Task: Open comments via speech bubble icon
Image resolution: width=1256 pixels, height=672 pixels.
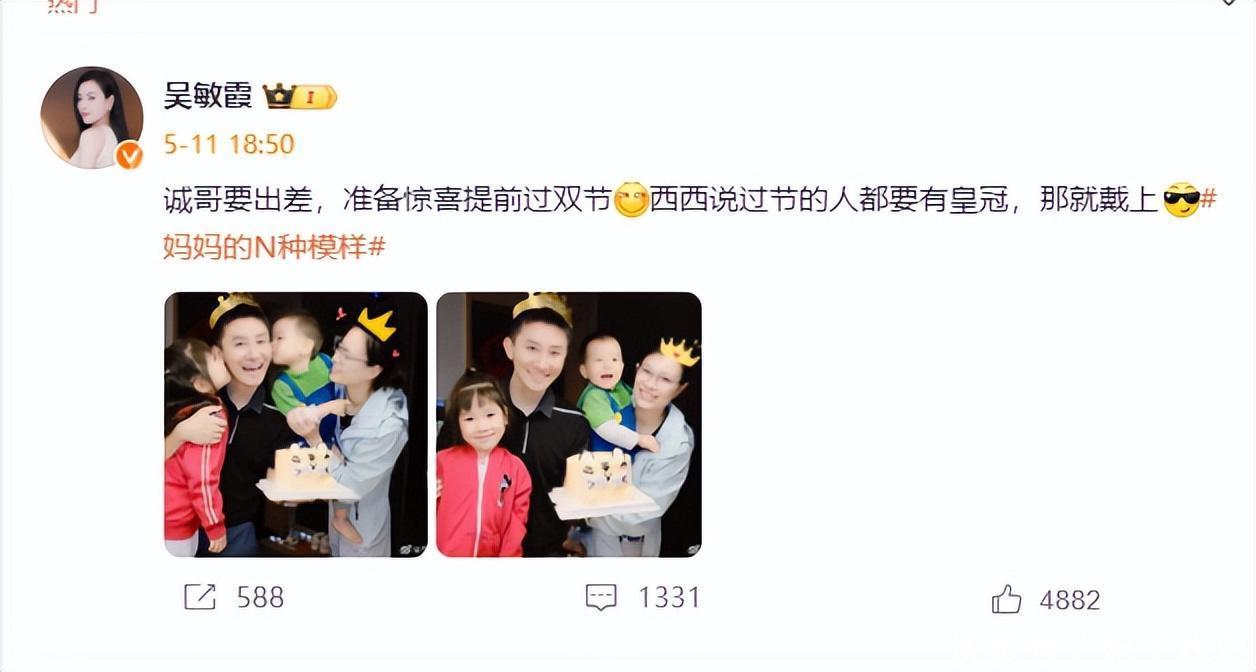Action: coord(601,598)
